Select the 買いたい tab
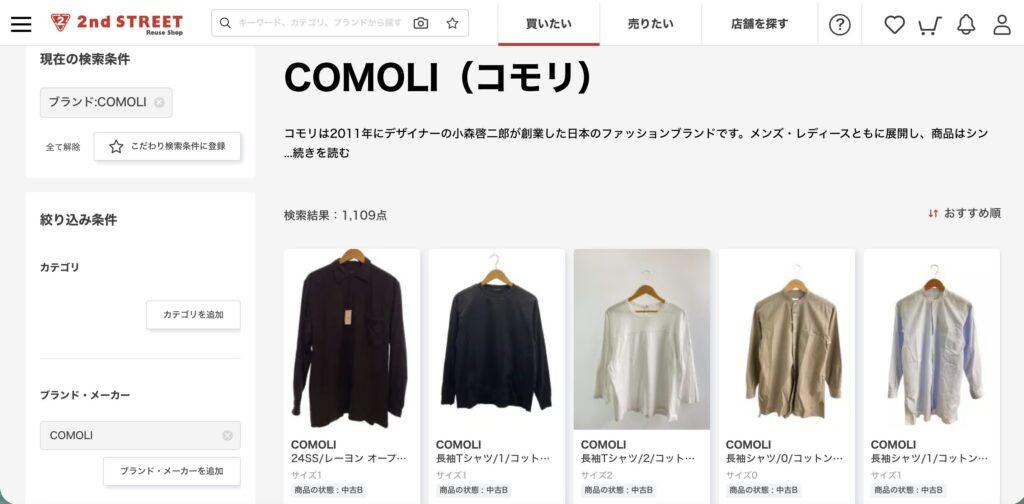This screenshot has height=504, width=1024. (x=549, y=24)
